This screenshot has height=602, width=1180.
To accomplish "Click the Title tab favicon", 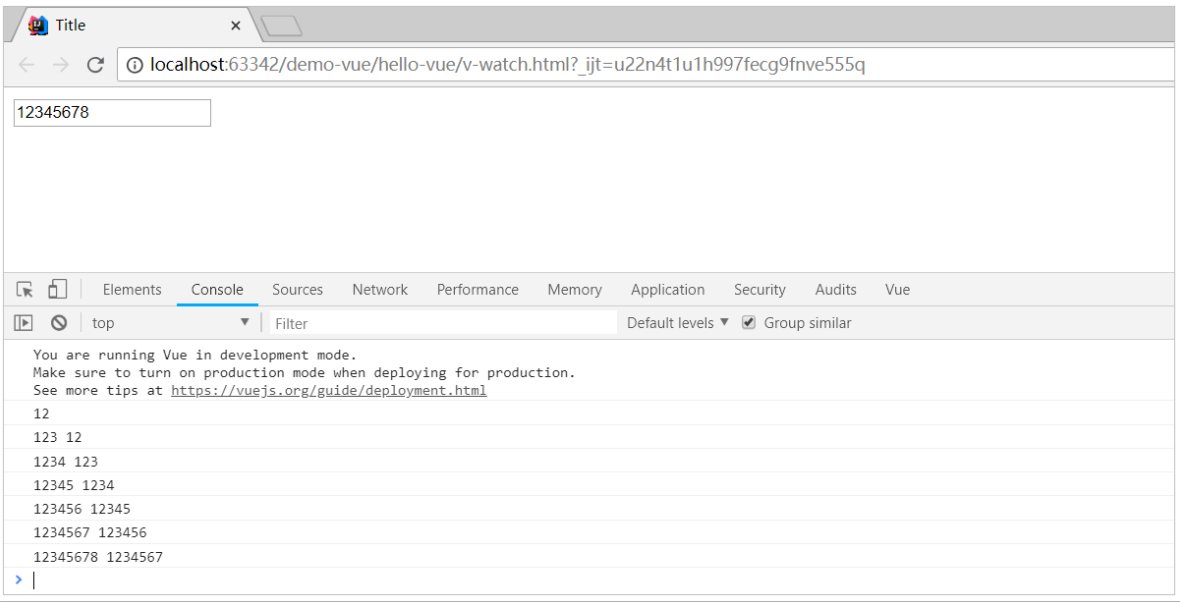I will click(37, 26).
